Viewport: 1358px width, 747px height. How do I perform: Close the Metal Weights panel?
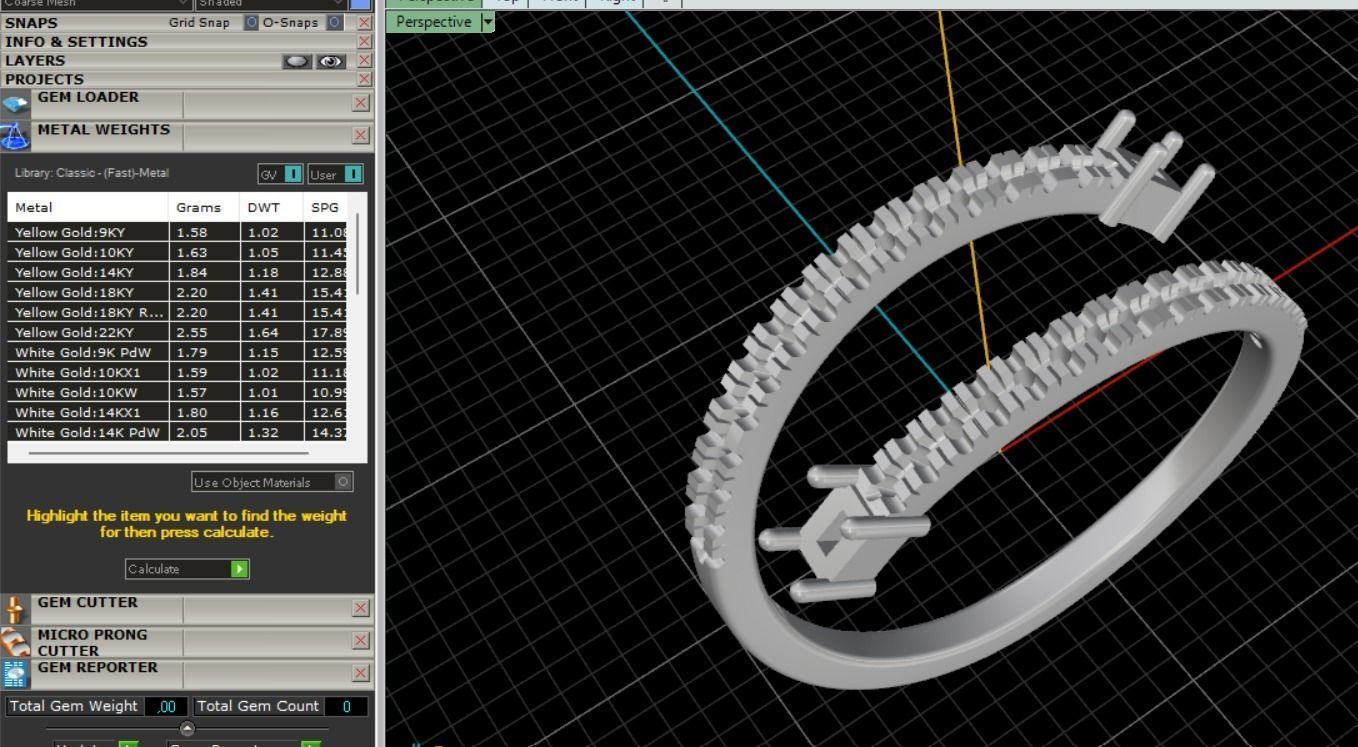(361, 135)
